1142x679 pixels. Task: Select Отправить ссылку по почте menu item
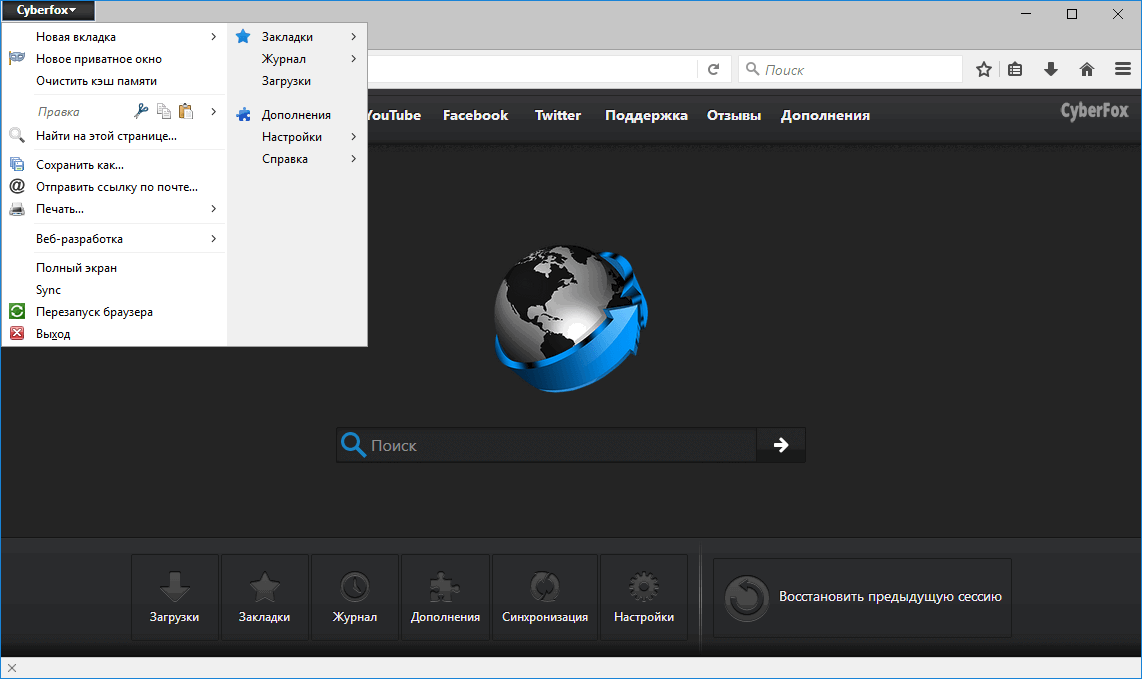coord(114,187)
